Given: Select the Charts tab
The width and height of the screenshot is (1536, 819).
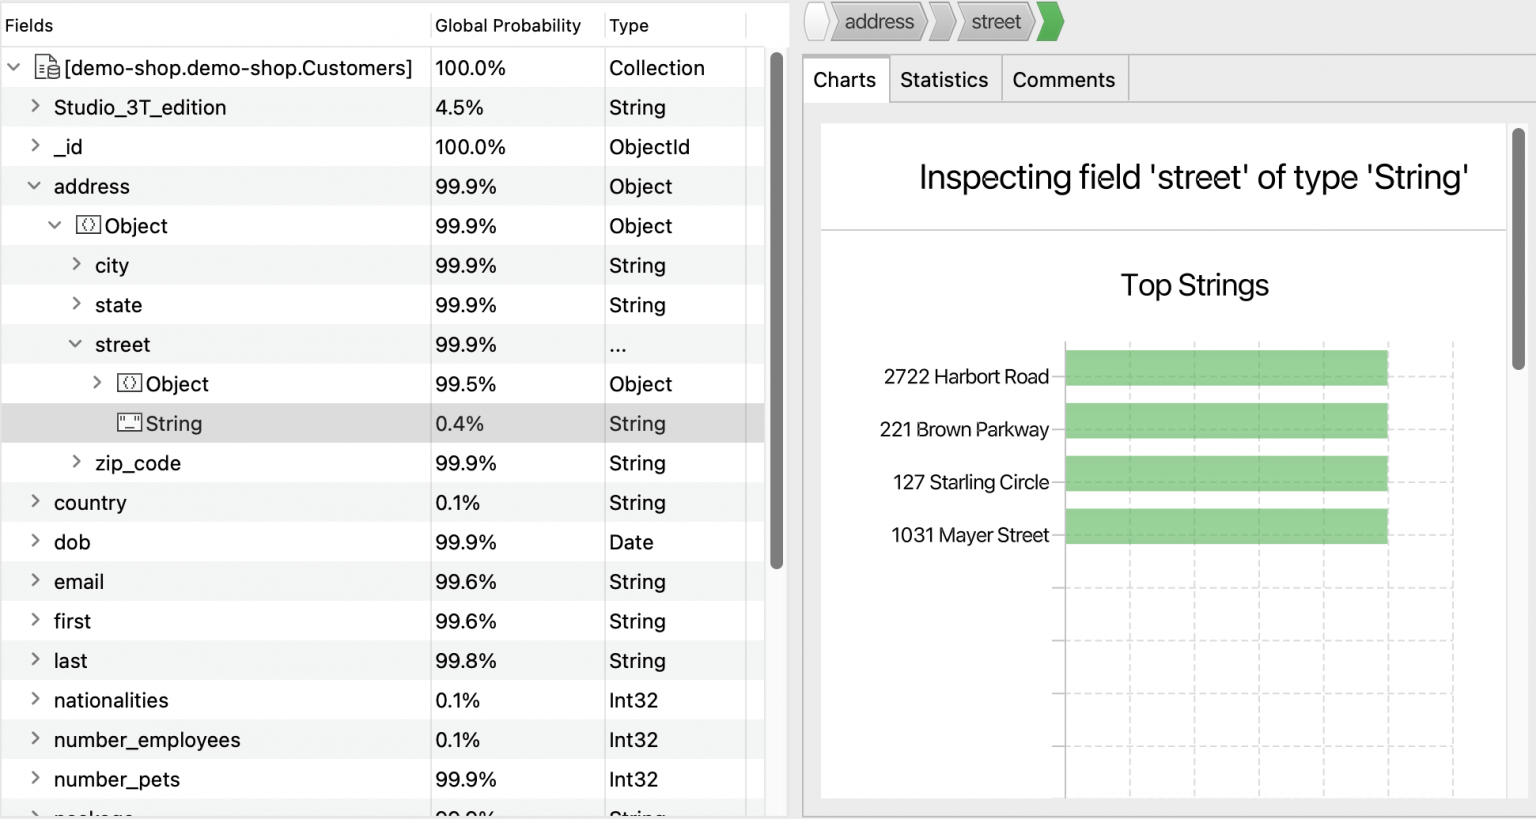Looking at the screenshot, I should pyautogui.click(x=845, y=78).
